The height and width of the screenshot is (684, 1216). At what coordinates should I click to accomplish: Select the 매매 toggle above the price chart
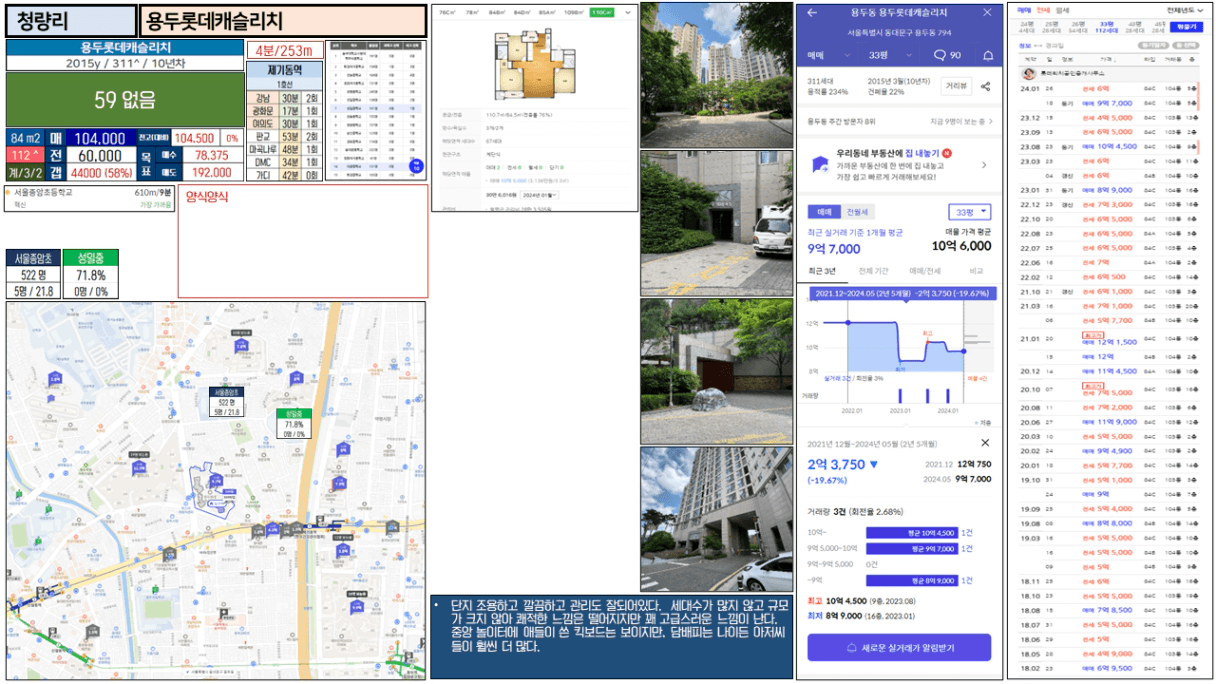pos(825,212)
